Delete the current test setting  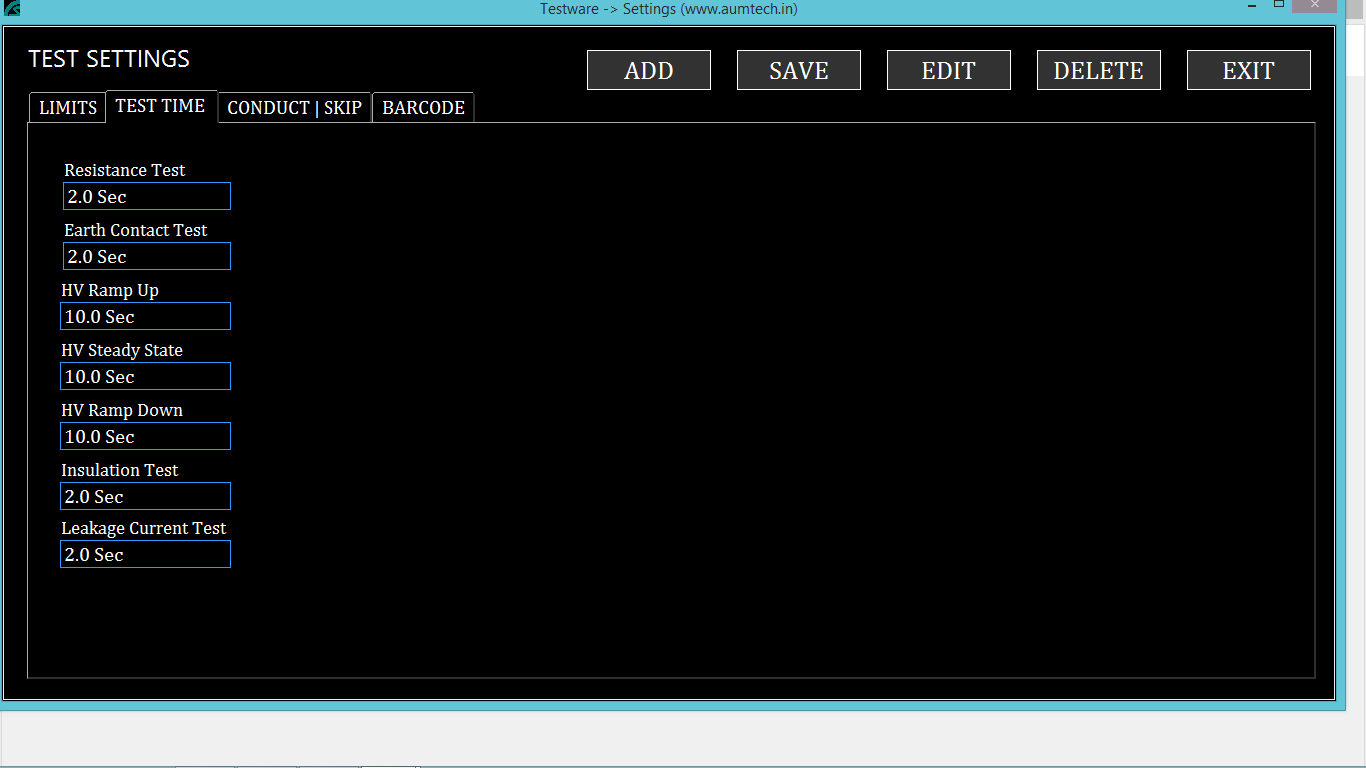click(x=1099, y=70)
